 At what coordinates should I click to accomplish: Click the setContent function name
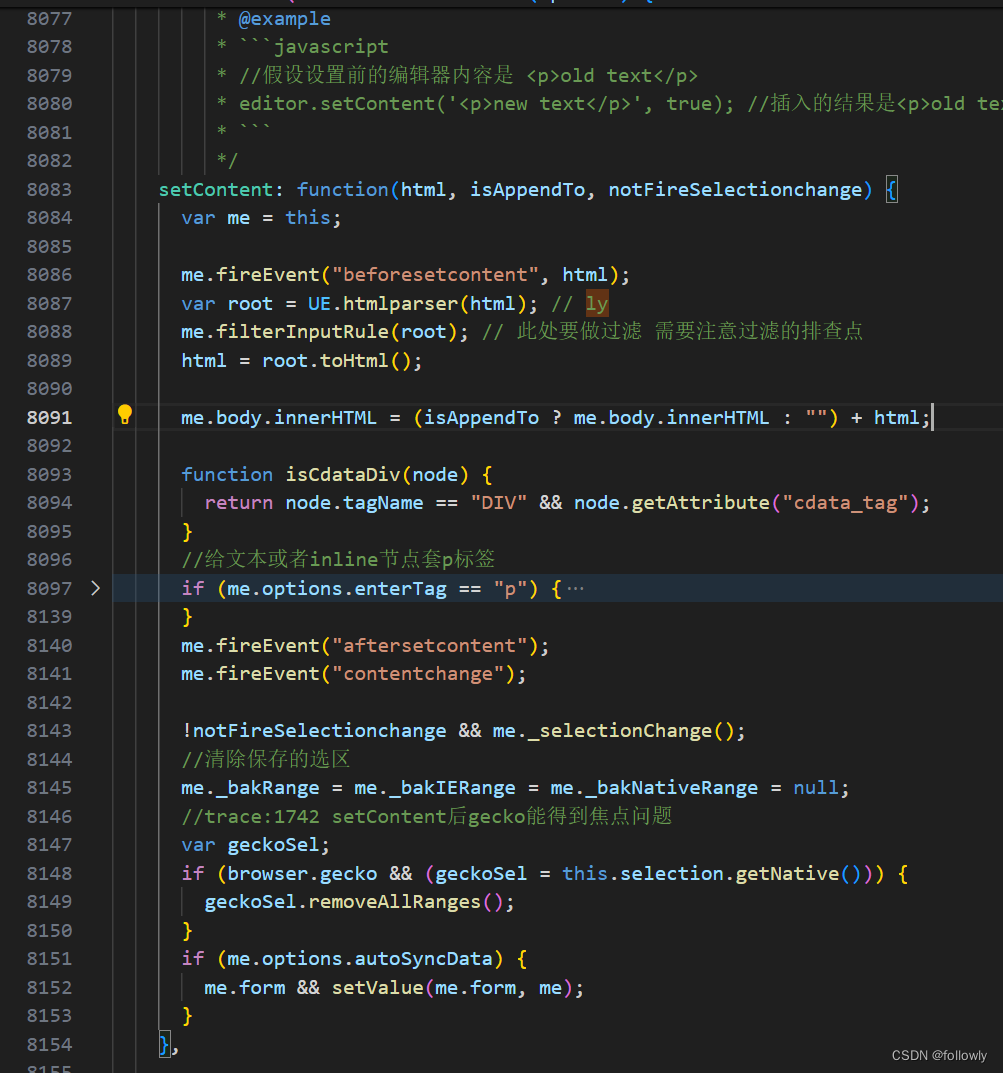216,190
